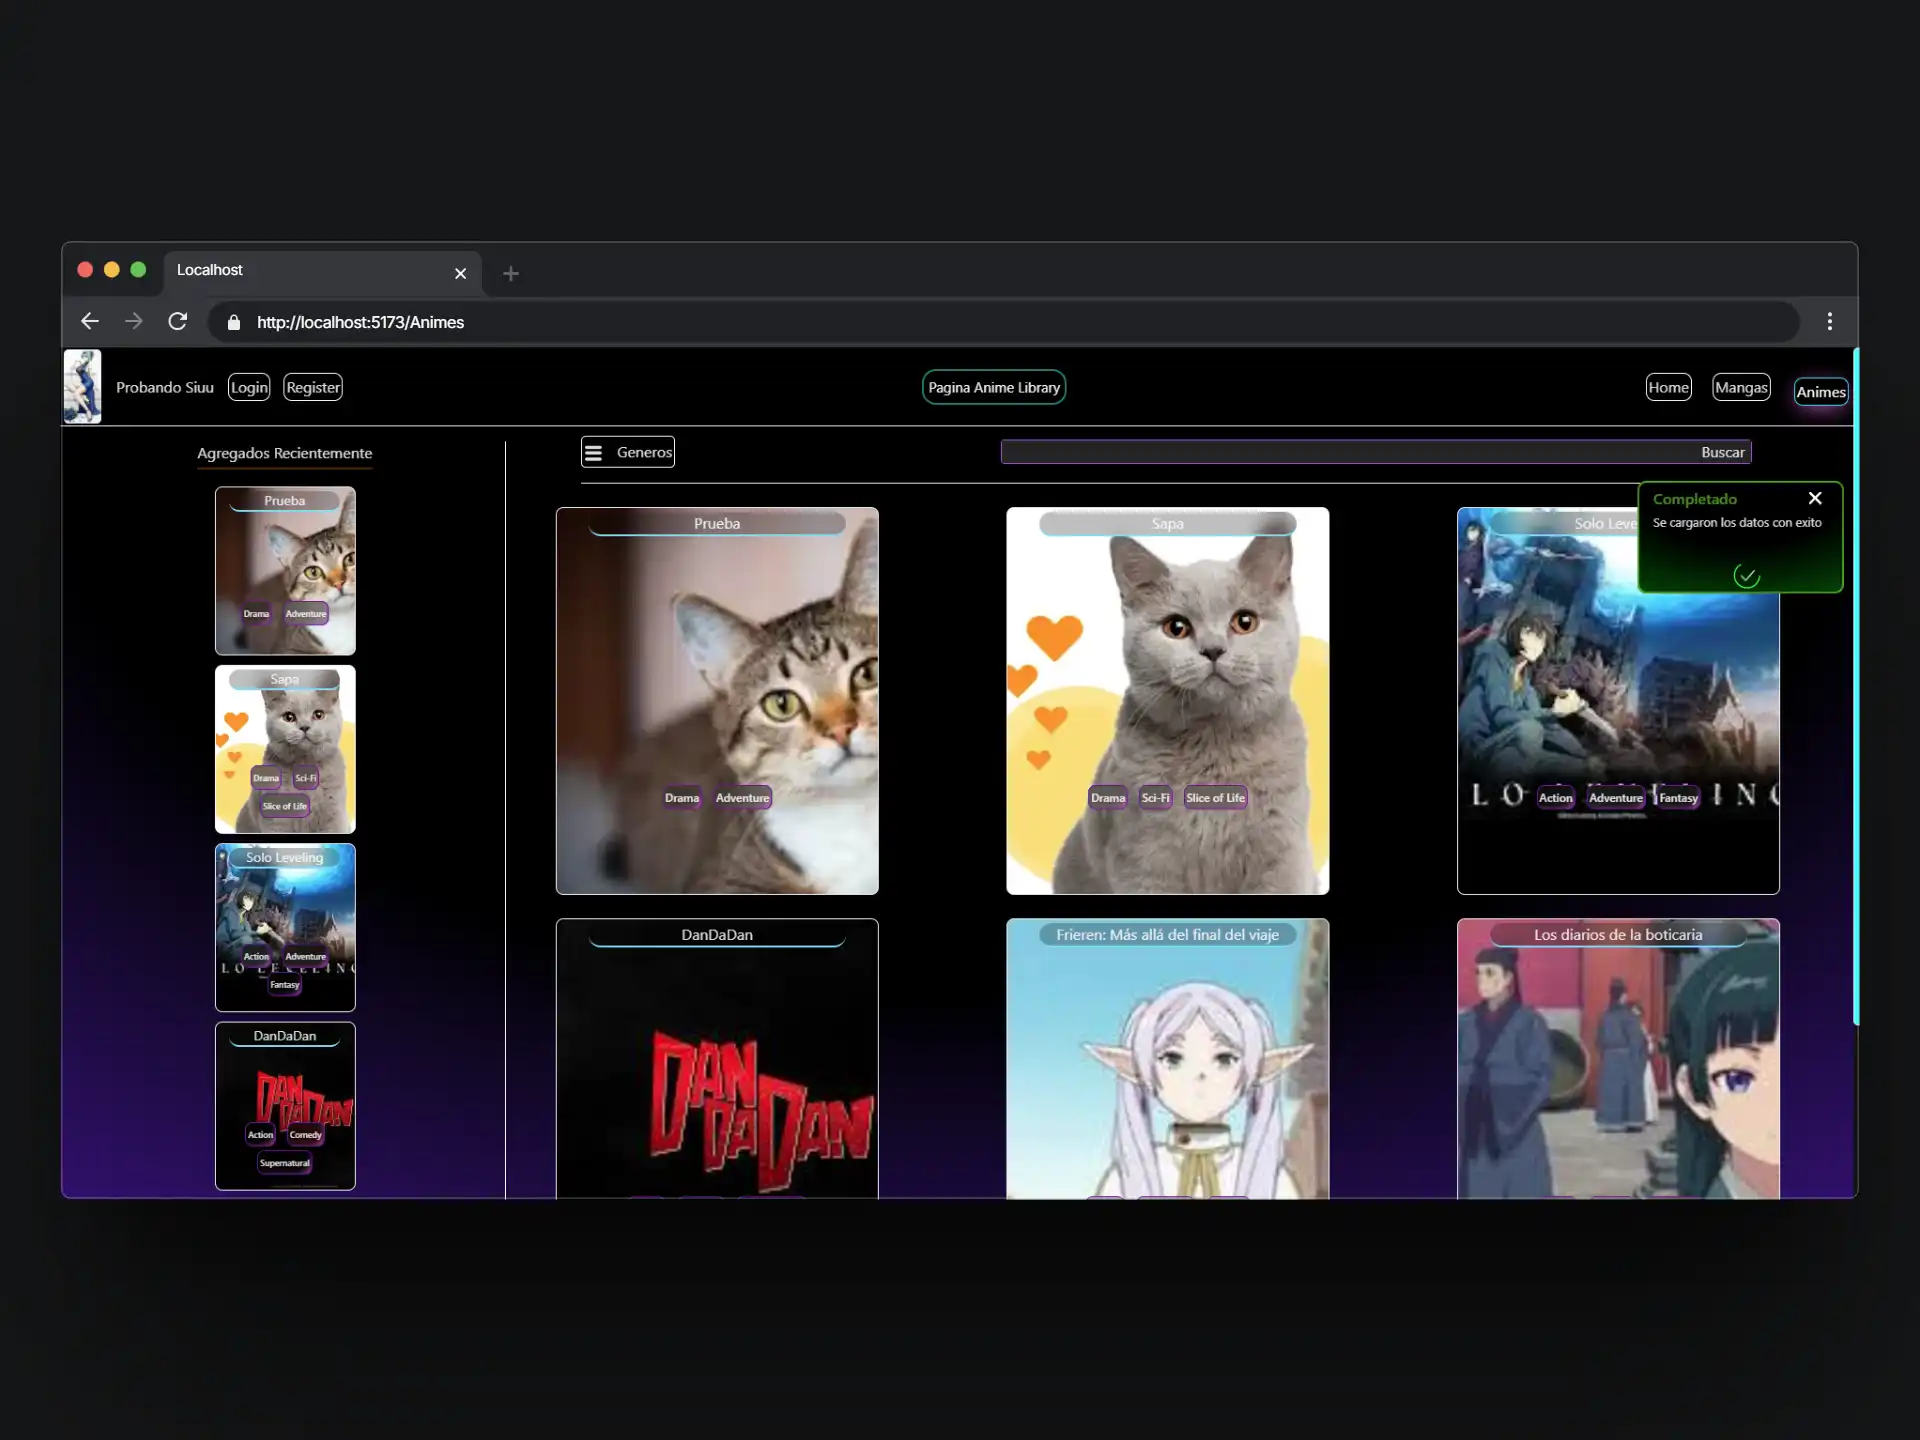Click Slice of Life tag on main Sapa card

(1215, 798)
